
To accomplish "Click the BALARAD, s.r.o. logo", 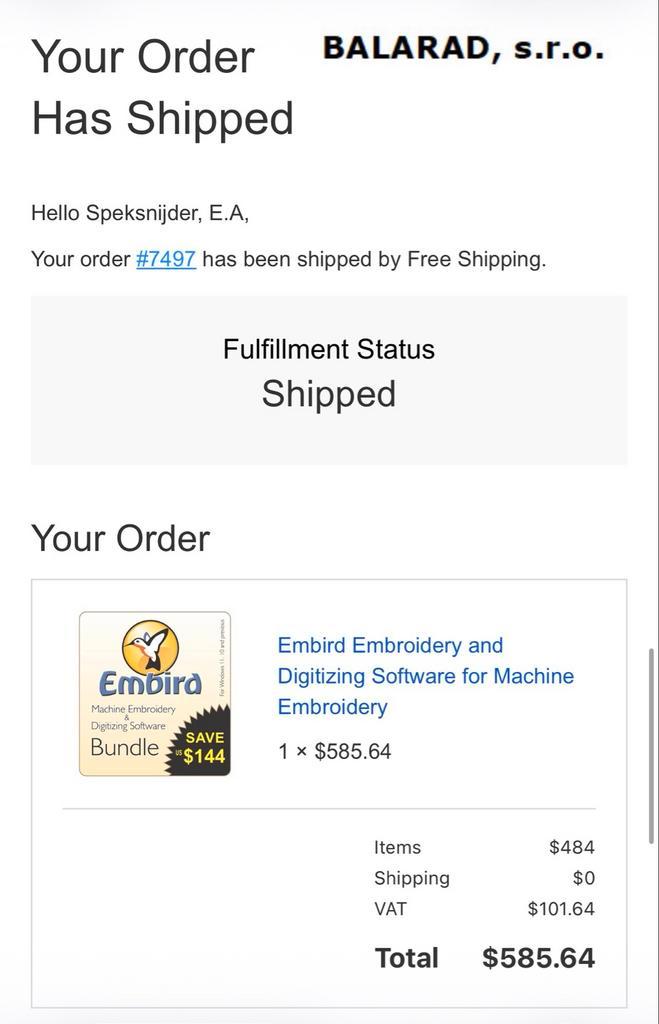I will [x=463, y=47].
